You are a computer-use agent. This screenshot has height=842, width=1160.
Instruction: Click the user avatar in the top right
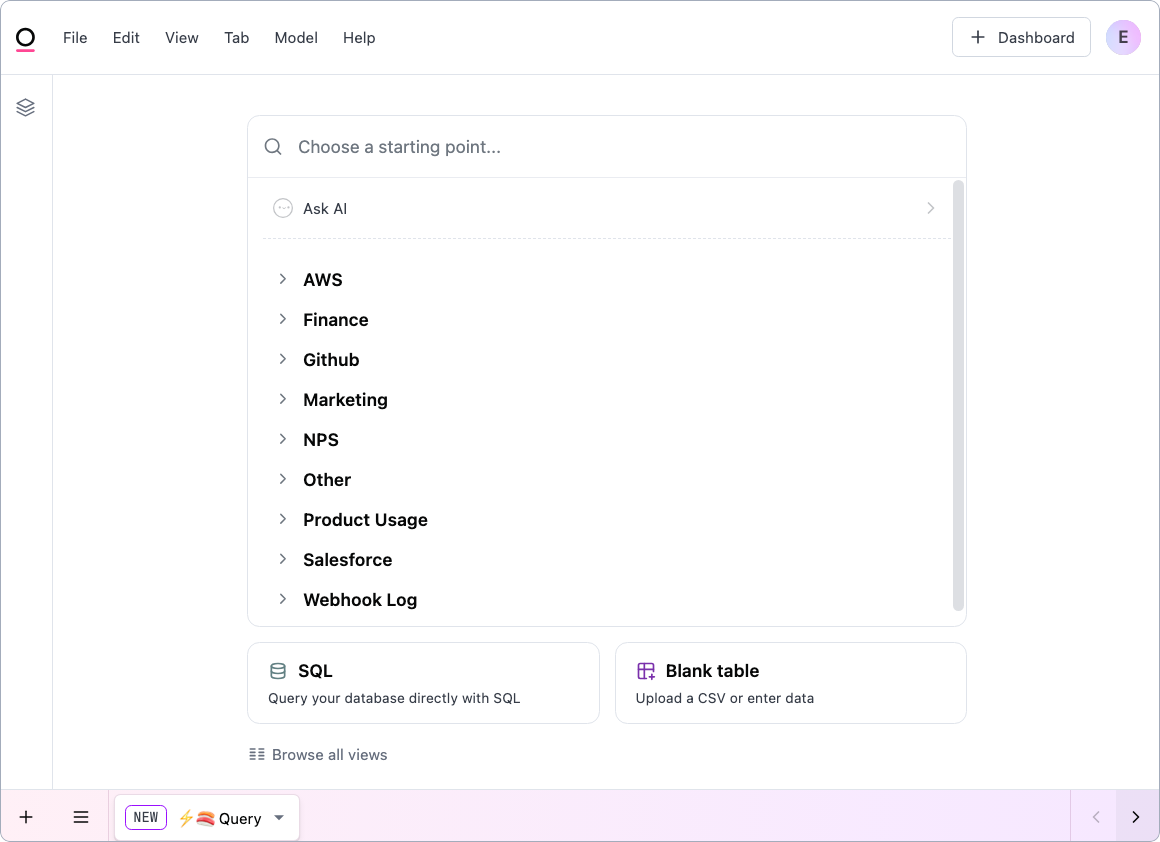[1123, 37]
